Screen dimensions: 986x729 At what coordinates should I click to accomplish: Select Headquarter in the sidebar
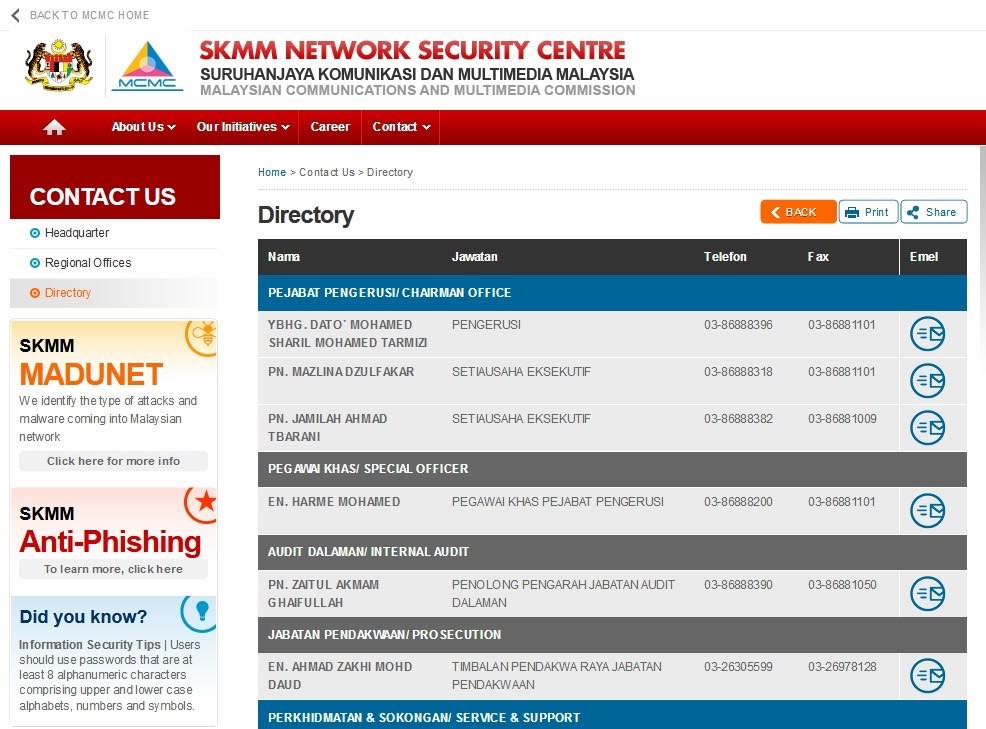[x=77, y=233]
